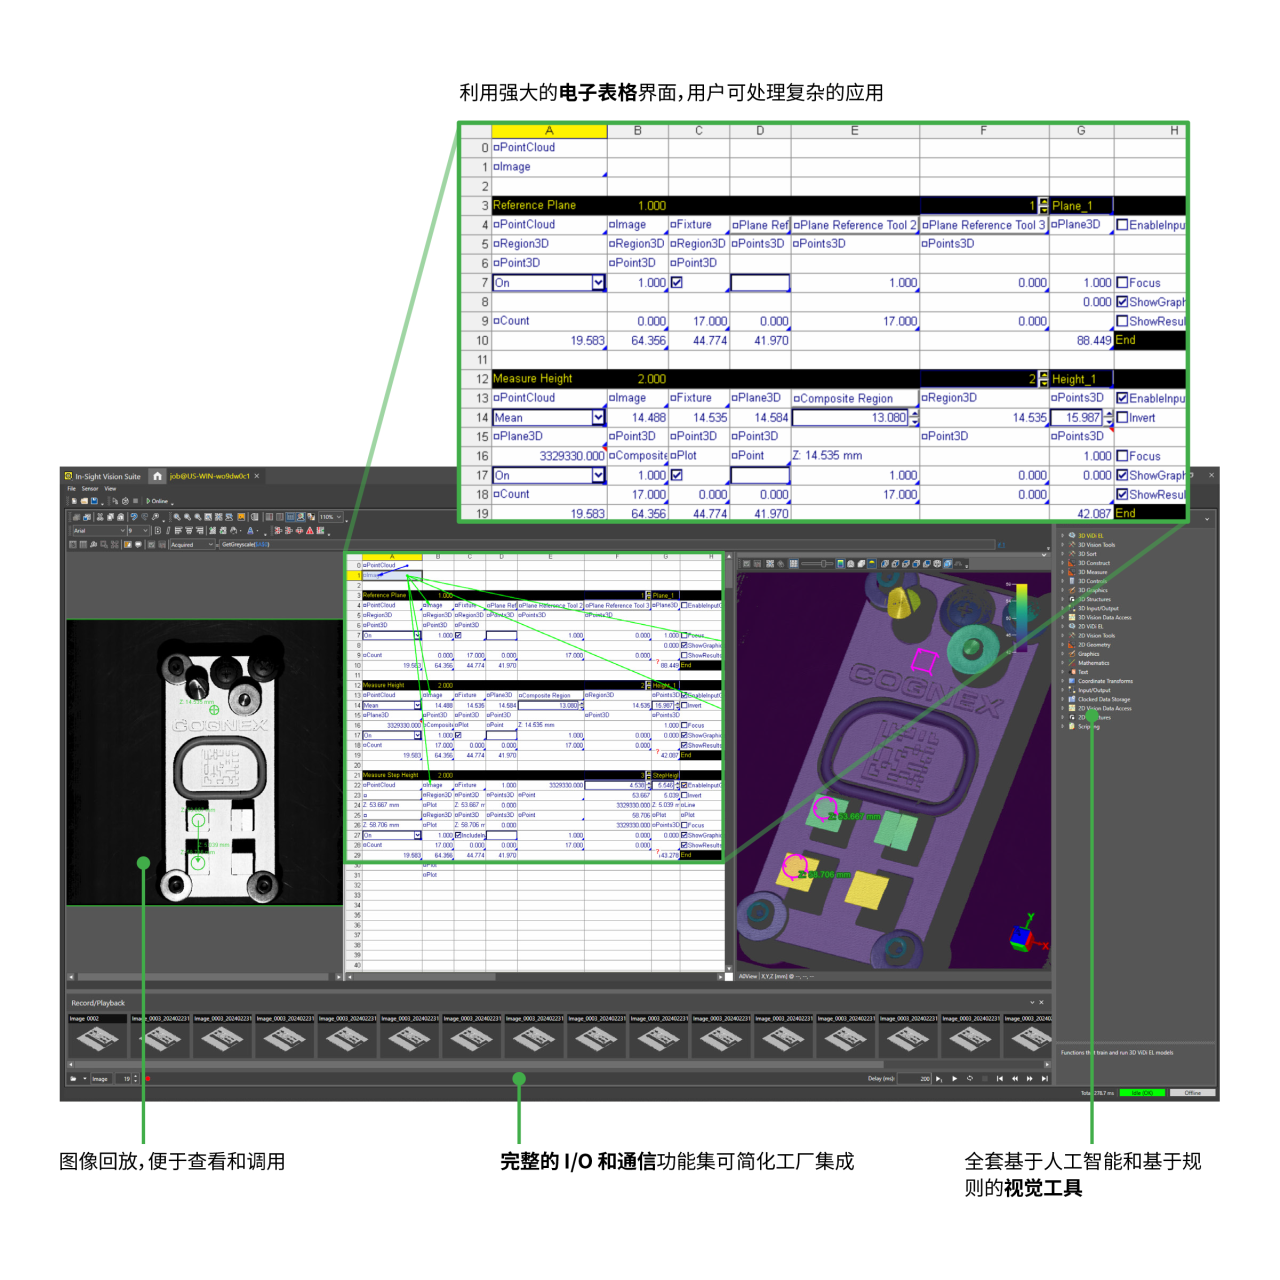Uncheck the checkbox in enlarged cell C7
1280x1280 pixels.
coord(677,283)
